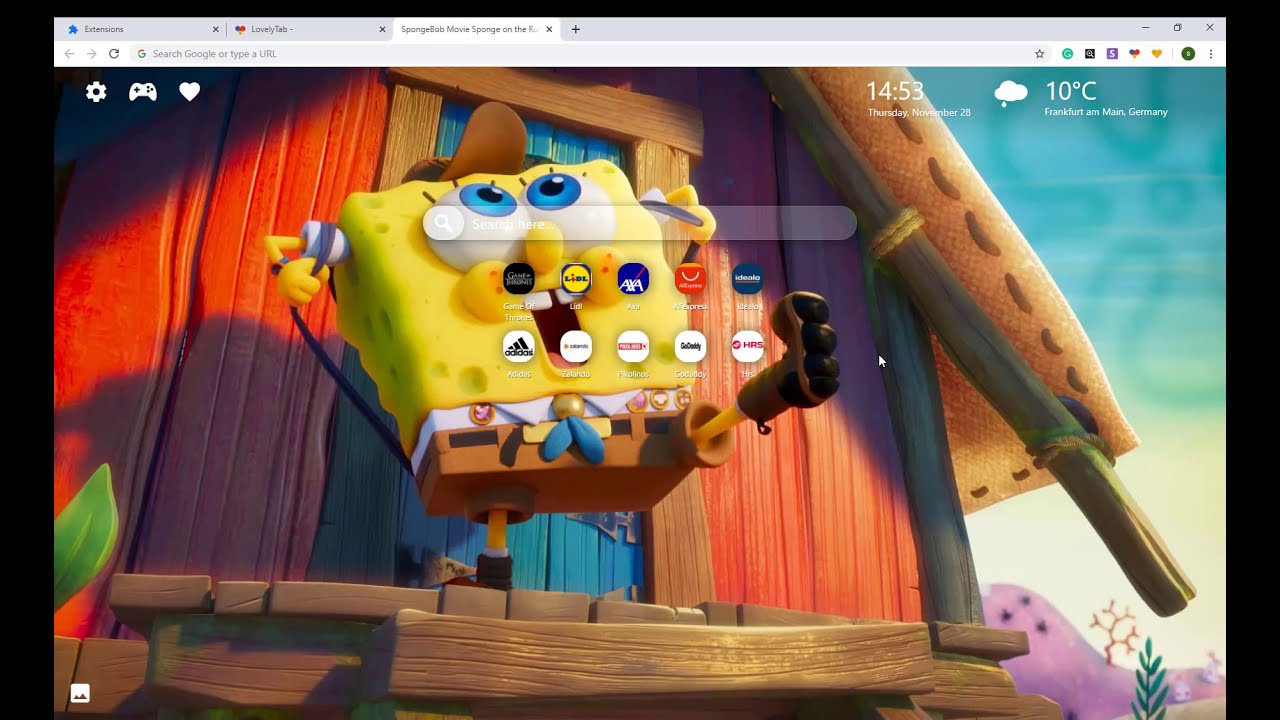Image resolution: width=1280 pixels, height=720 pixels.
Task: Open the GoDaddy shortcut
Action: tap(690, 347)
